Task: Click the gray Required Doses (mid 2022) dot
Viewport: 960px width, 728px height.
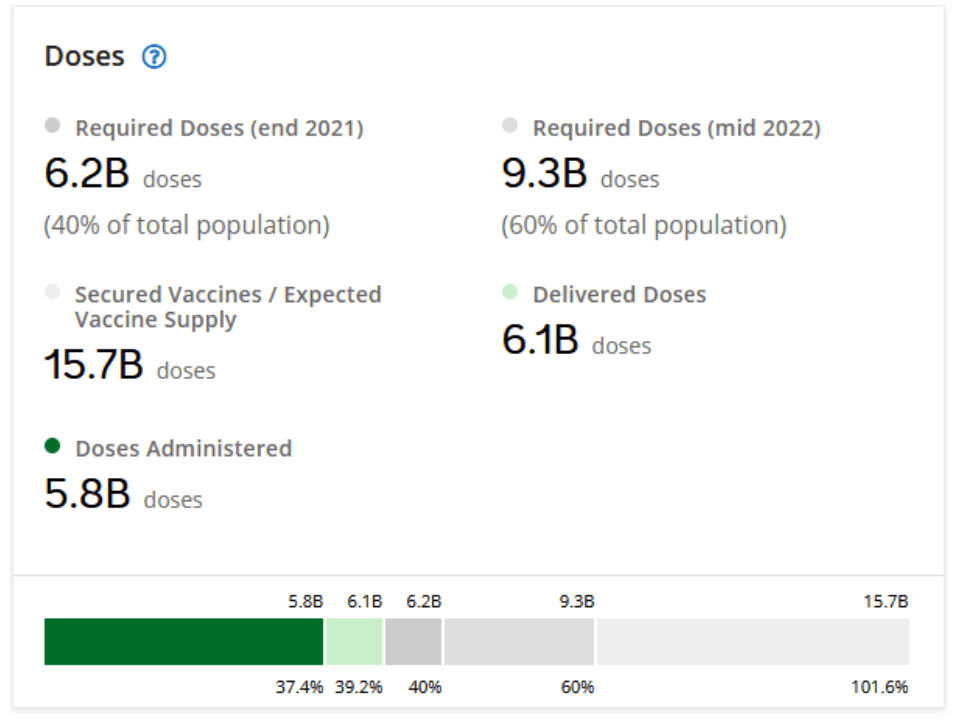Action: coord(510,126)
